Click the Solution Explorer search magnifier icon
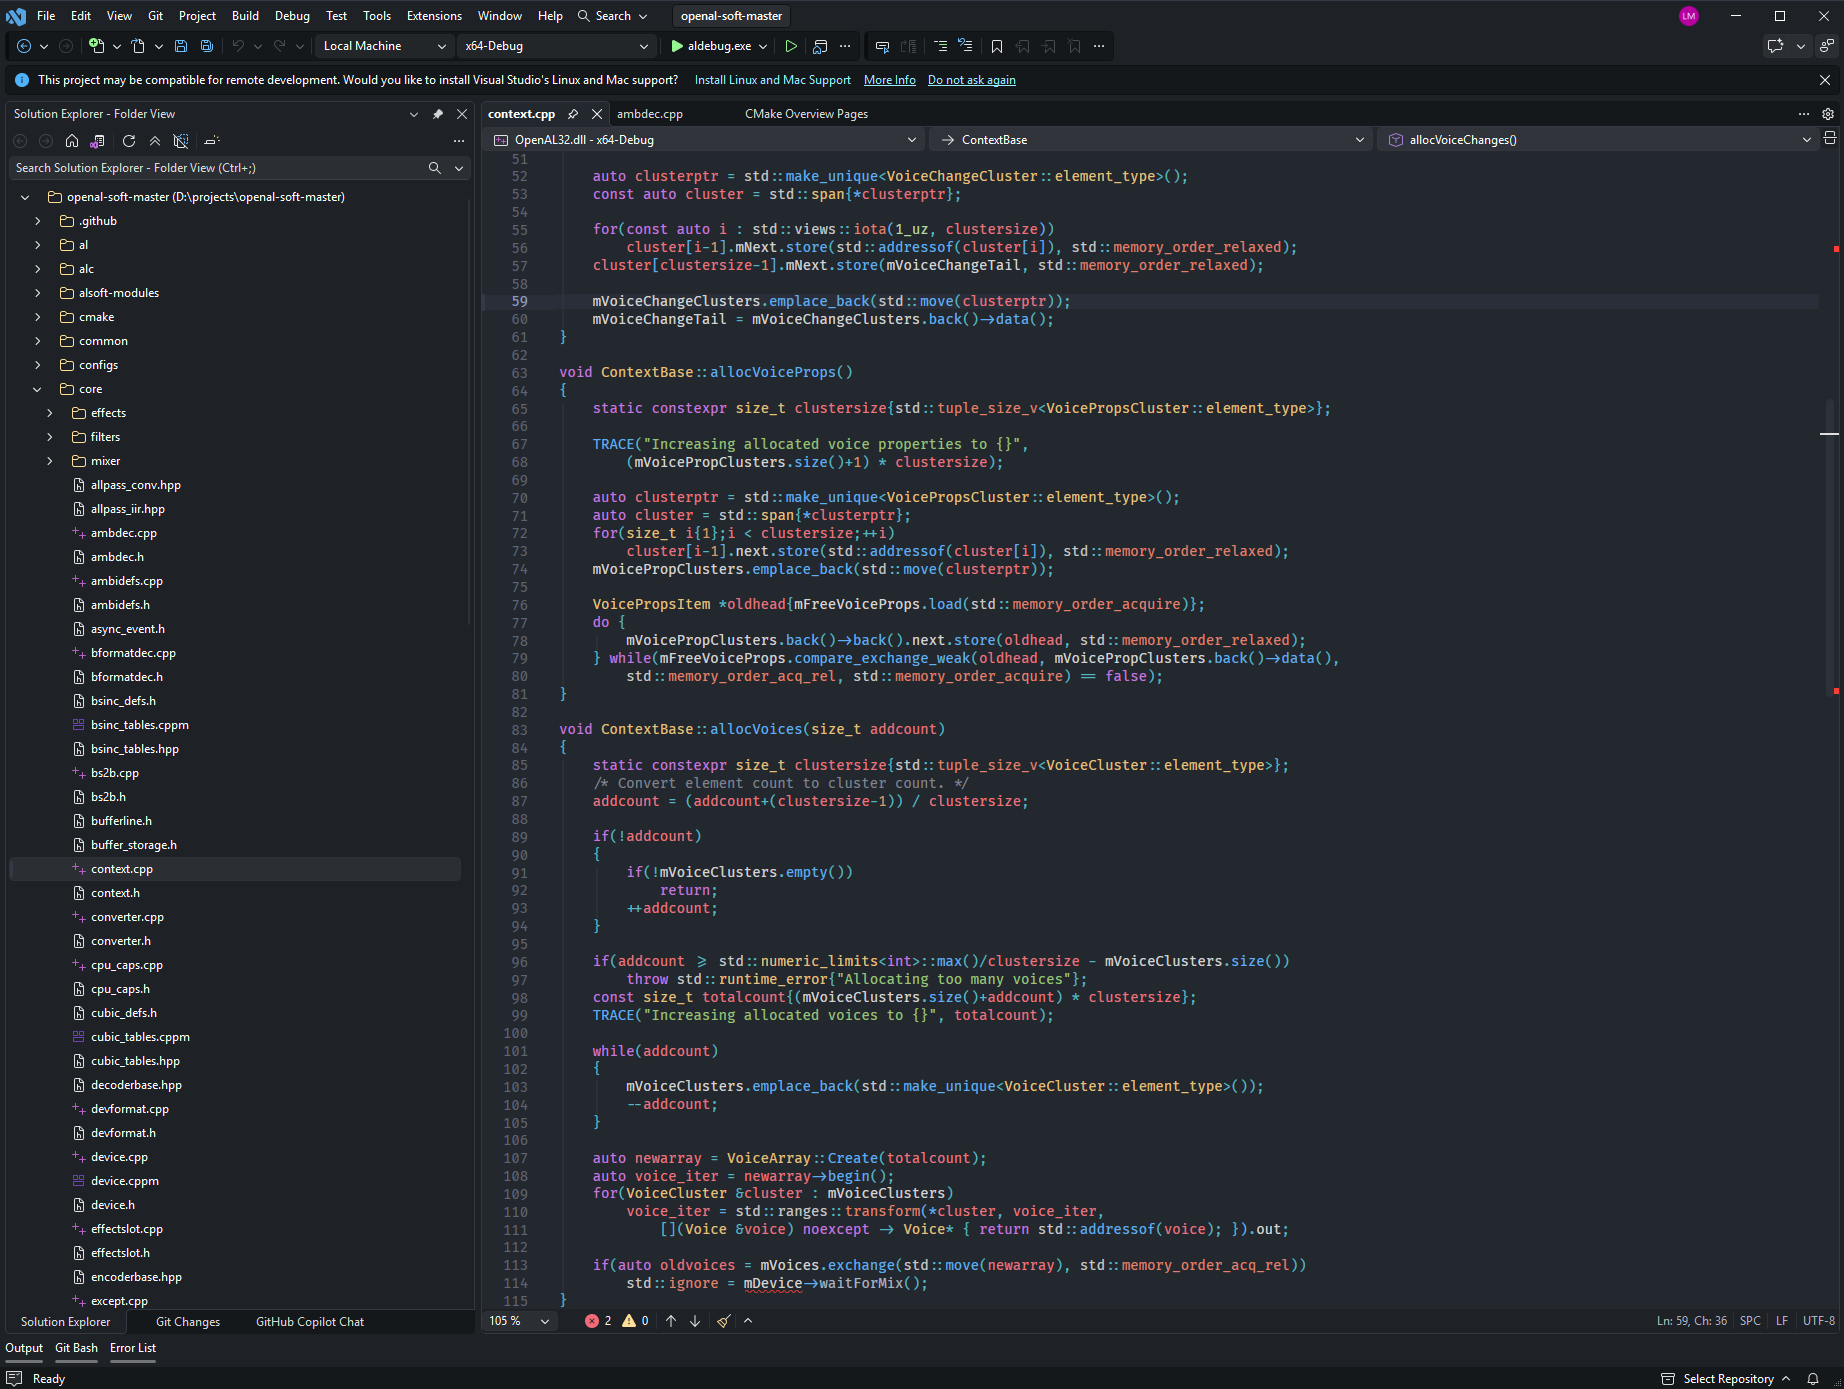Screen dimensions: 1844x1389 [435, 168]
